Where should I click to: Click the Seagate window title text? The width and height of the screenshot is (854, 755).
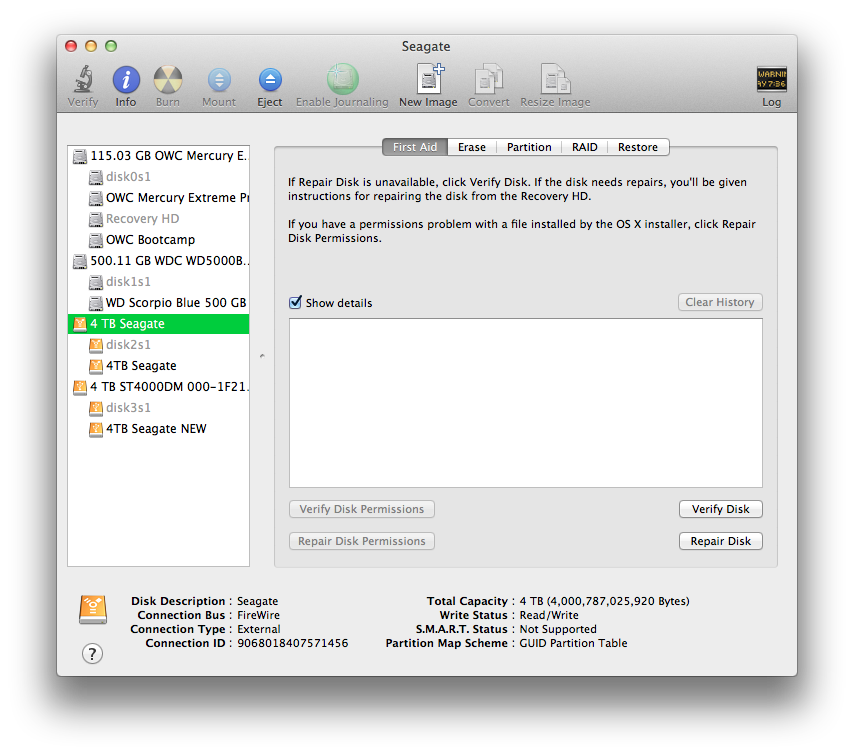(x=426, y=46)
